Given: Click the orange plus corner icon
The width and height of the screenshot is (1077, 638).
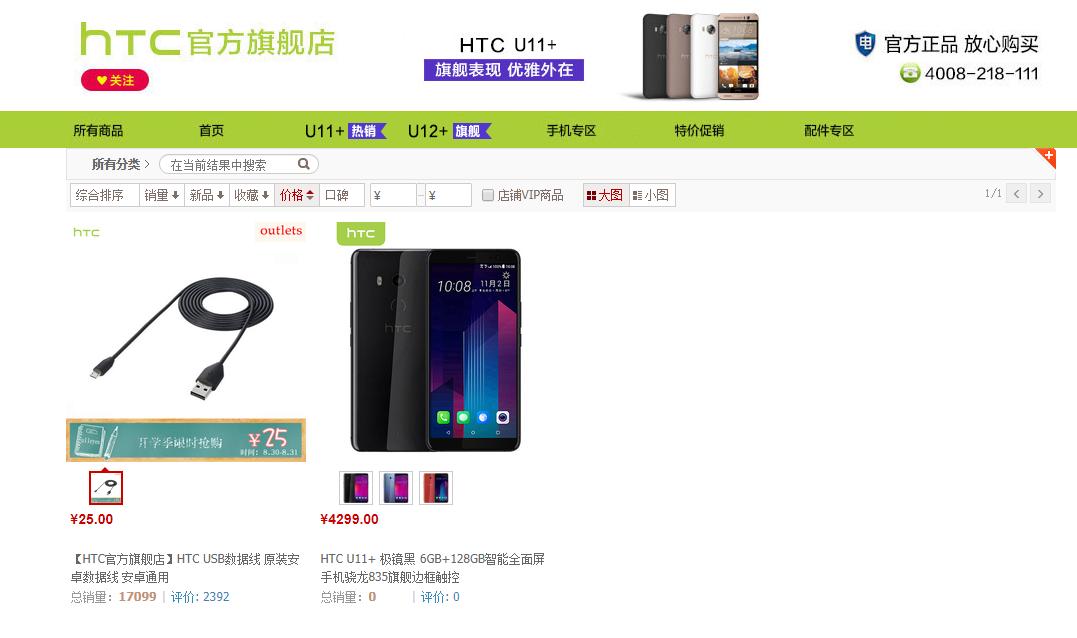Looking at the screenshot, I should 1047,157.
